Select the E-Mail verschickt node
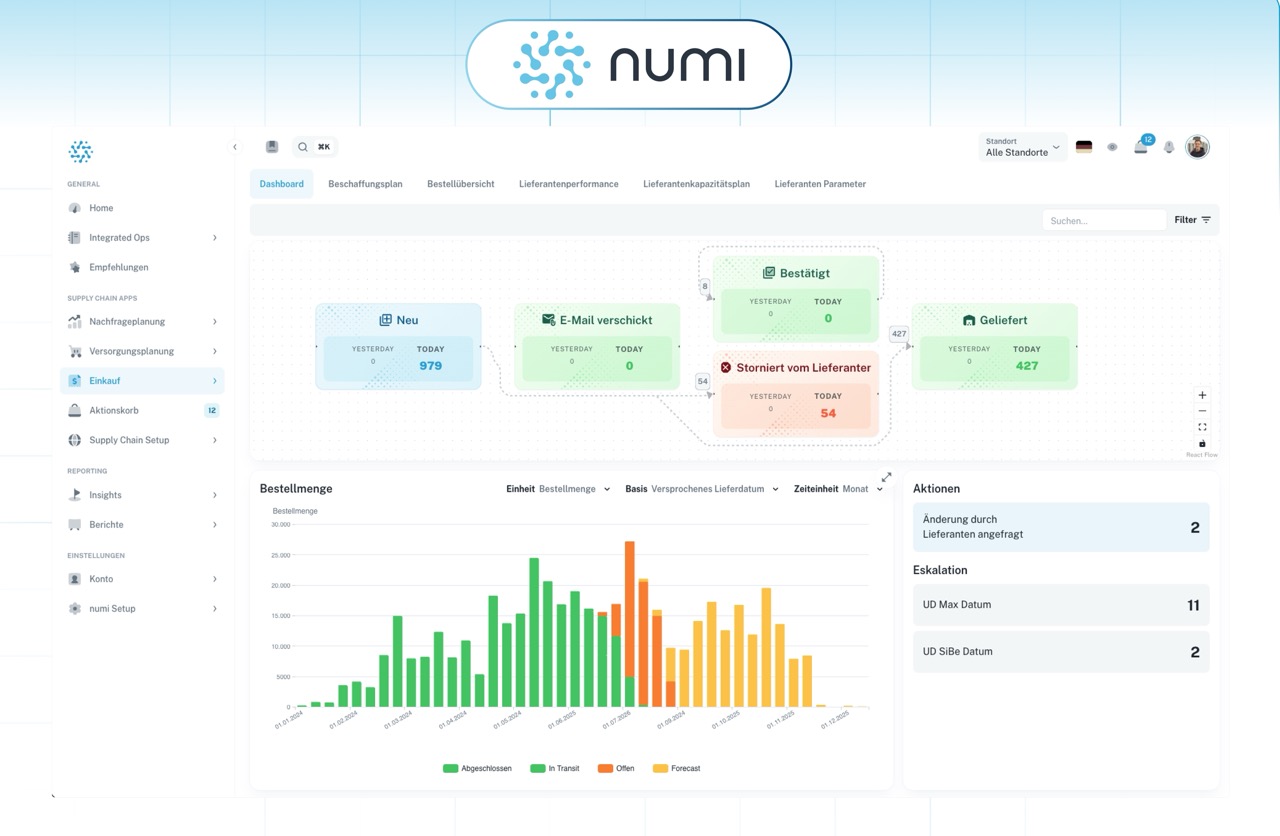 click(x=597, y=346)
